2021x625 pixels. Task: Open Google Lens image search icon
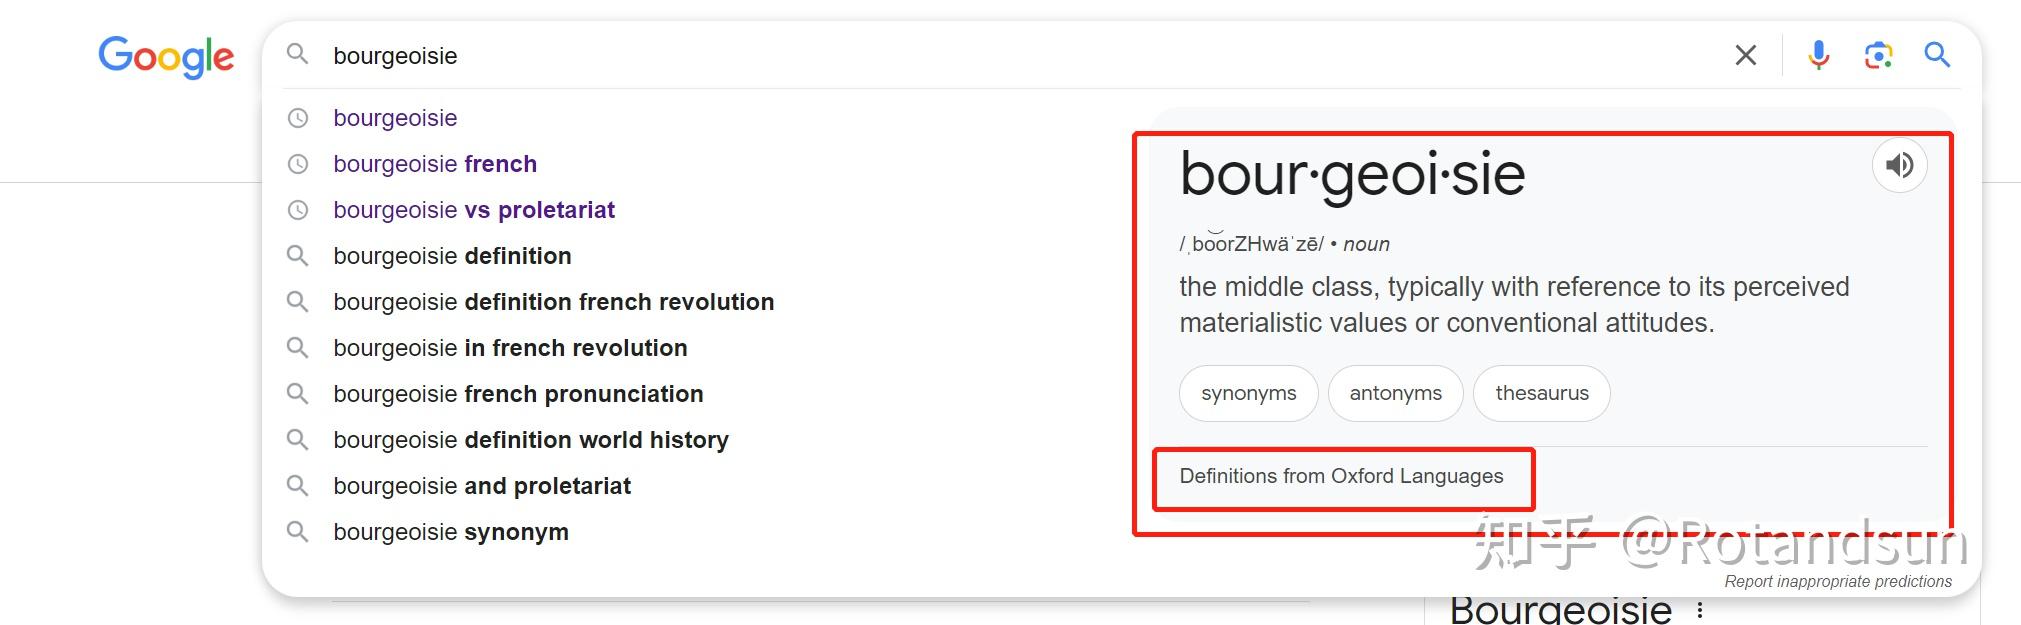[x=1878, y=55]
